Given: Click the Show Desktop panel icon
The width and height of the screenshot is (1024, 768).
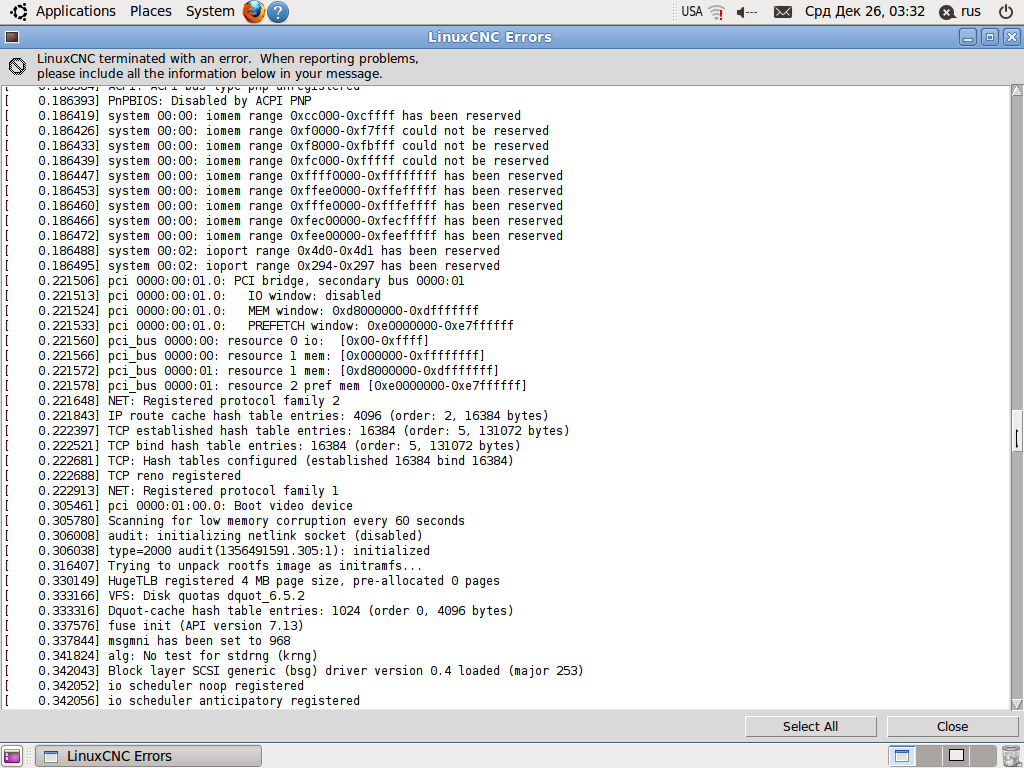Looking at the screenshot, I should pos(12,756).
